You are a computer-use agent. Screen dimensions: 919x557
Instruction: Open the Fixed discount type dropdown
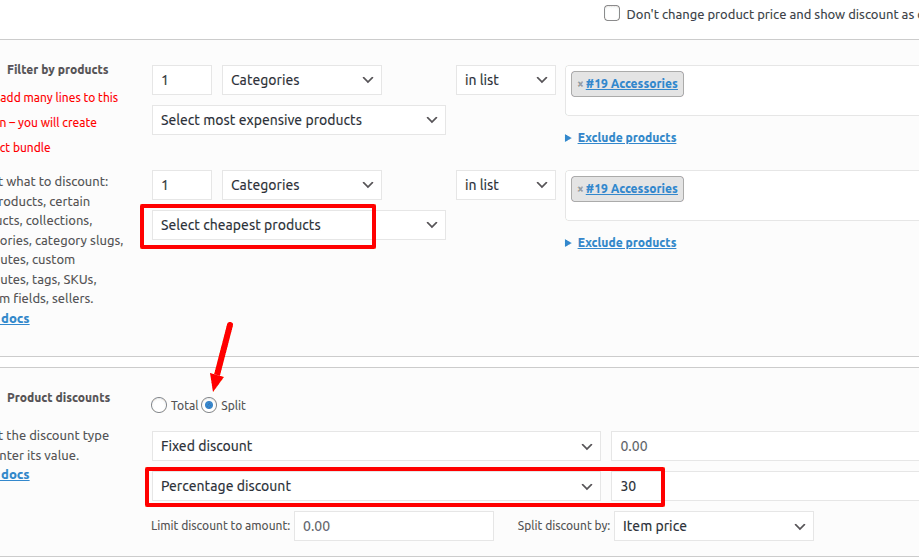376,446
